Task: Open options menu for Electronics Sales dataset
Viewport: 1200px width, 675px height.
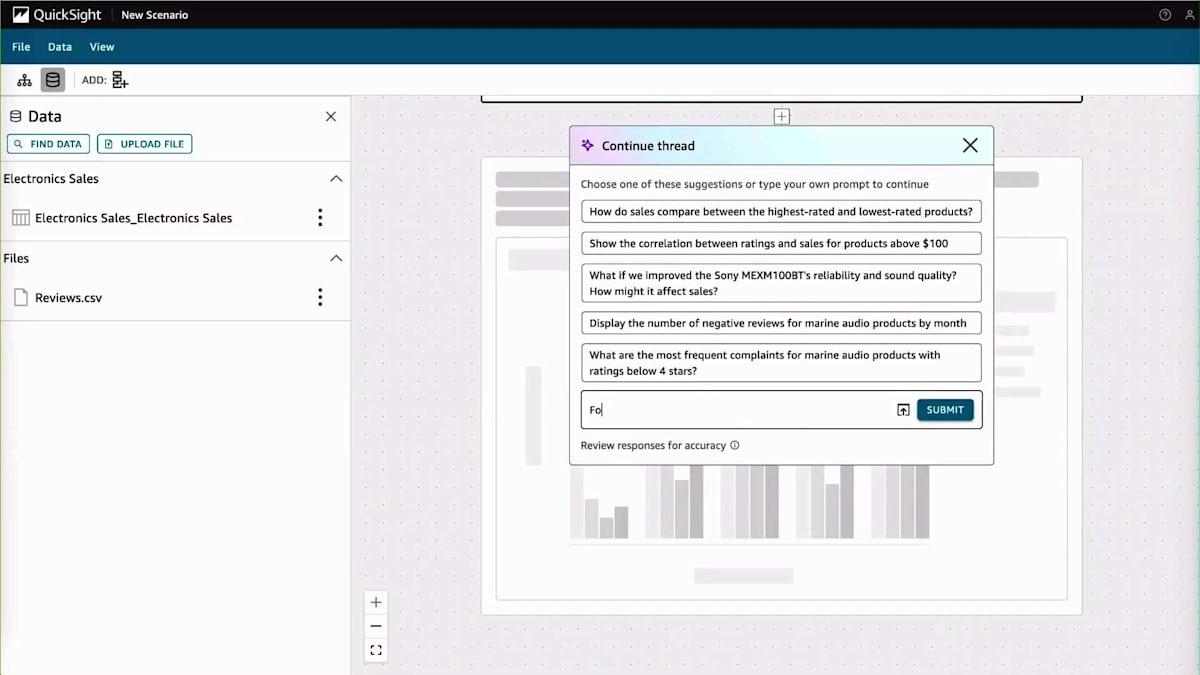Action: click(320, 218)
